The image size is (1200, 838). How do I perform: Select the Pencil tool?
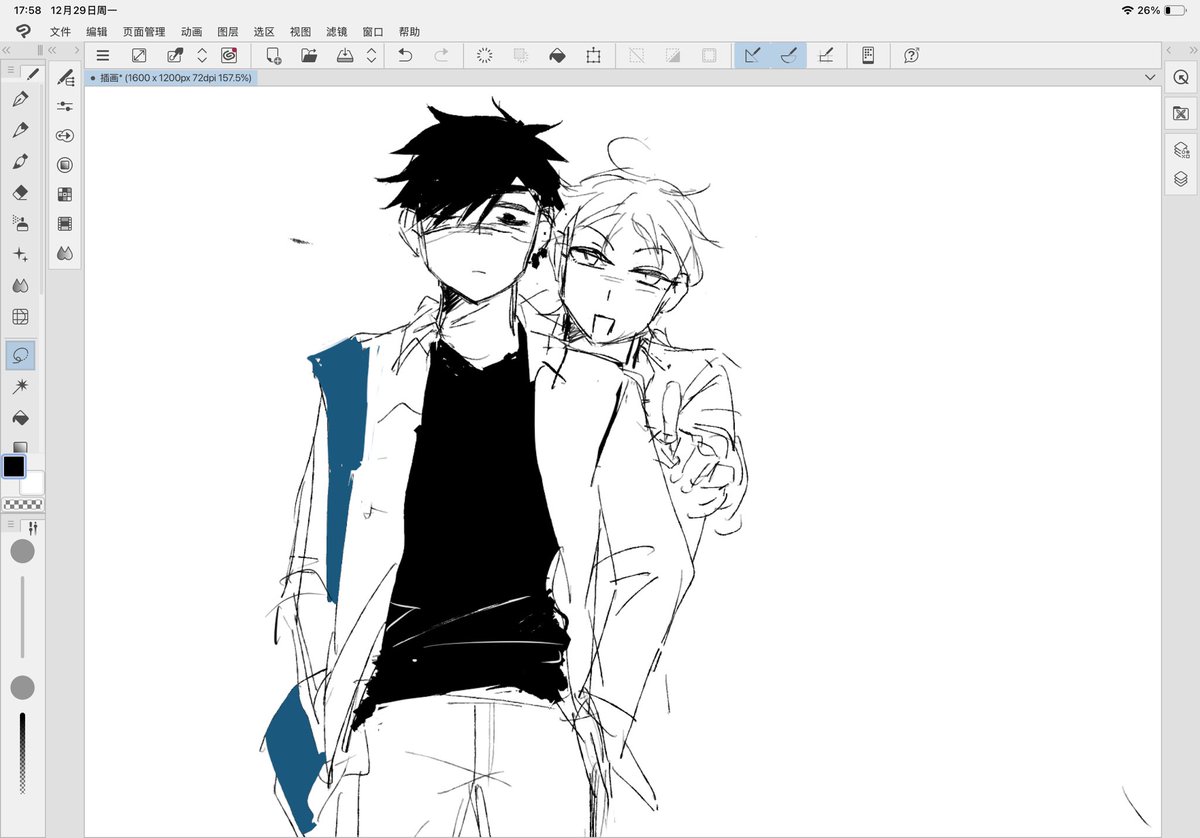pyautogui.click(x=21, y=130)
